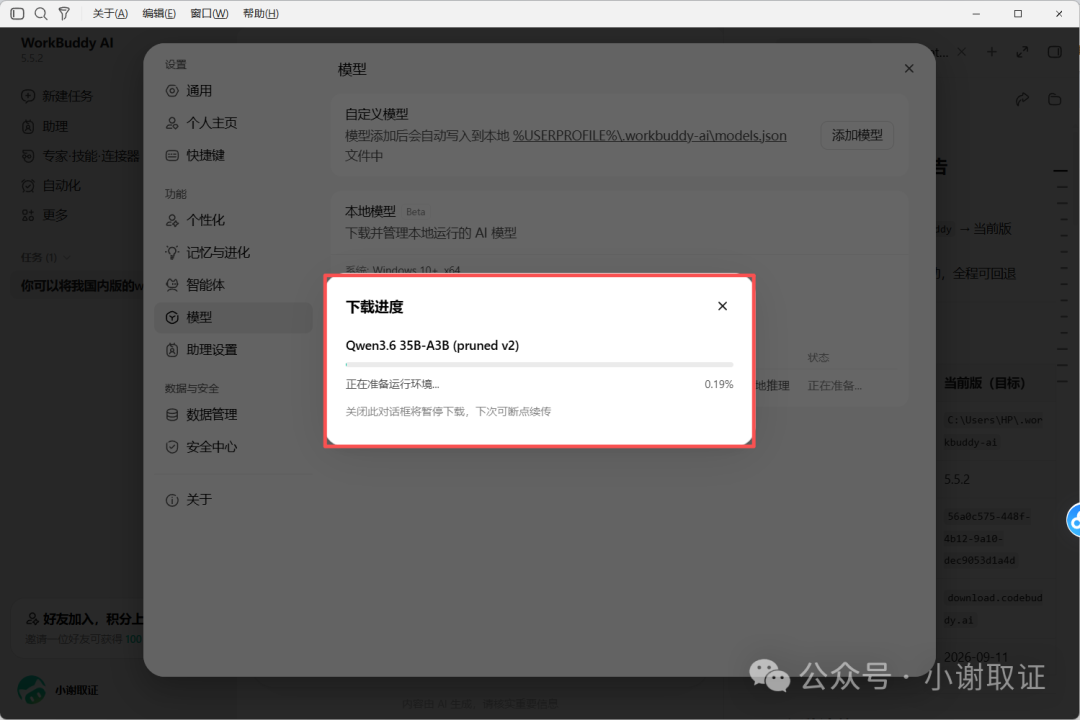Select 智能体 in settings sidebar
Viewport: 1080px width, 720px height.
(x=233, y=285)
